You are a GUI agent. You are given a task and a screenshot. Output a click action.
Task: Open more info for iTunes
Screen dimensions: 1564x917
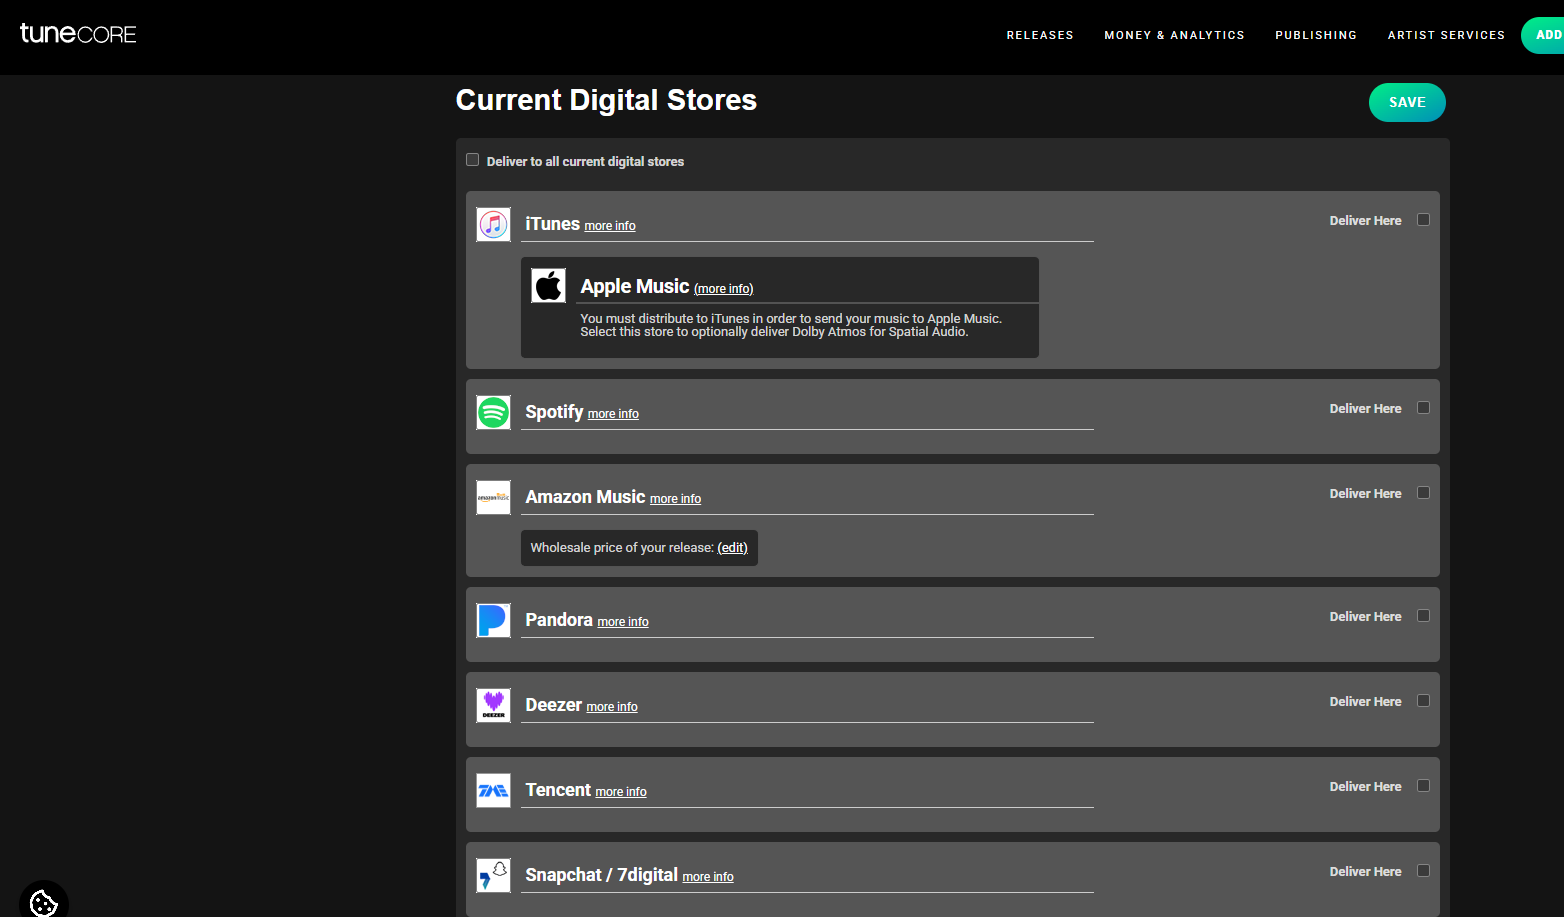(x=610, y=226)
